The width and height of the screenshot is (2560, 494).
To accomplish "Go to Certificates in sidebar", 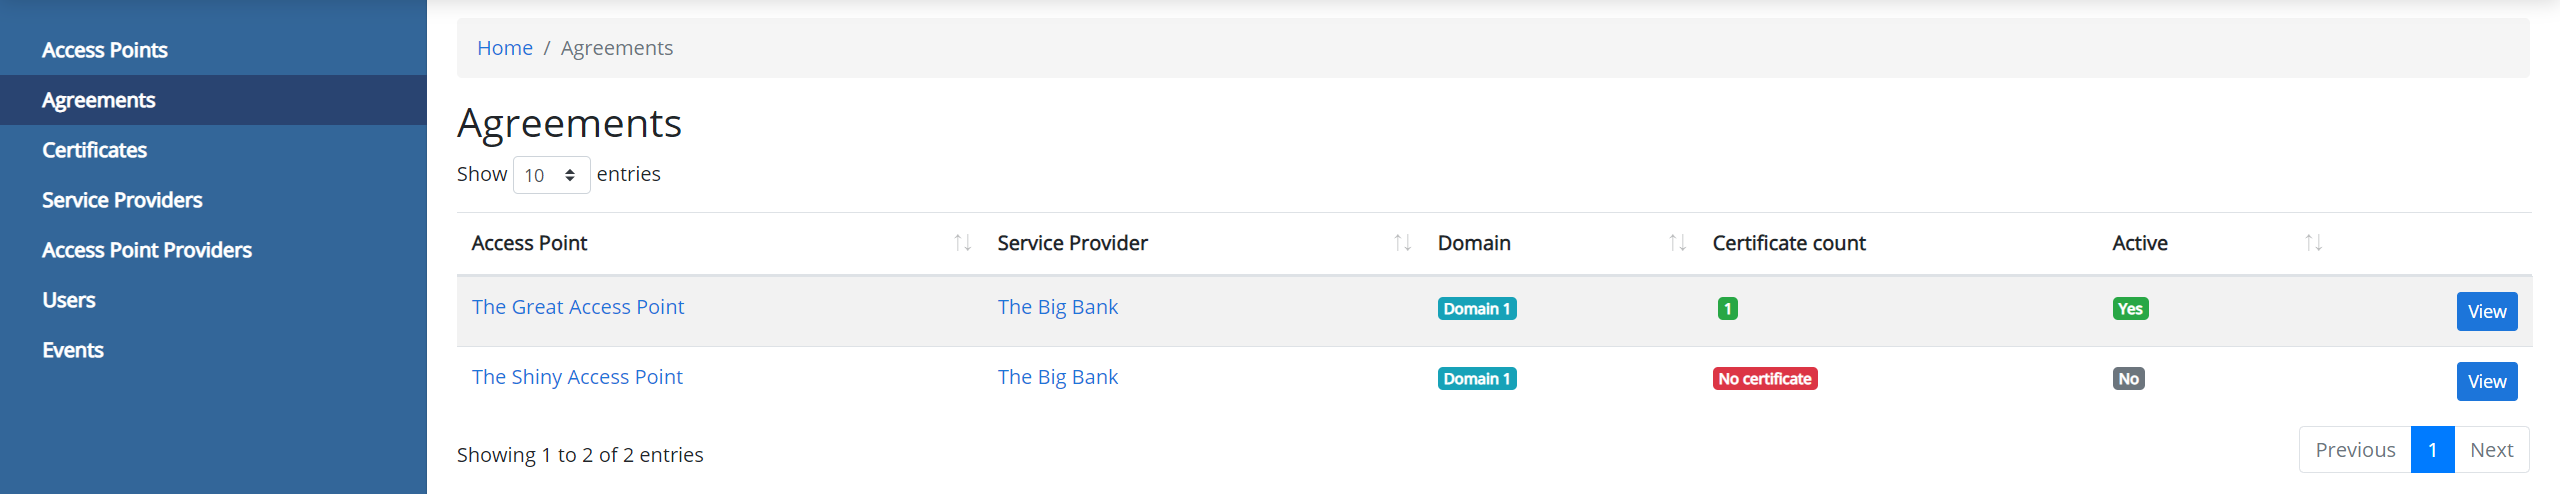I will click(95, 150).
